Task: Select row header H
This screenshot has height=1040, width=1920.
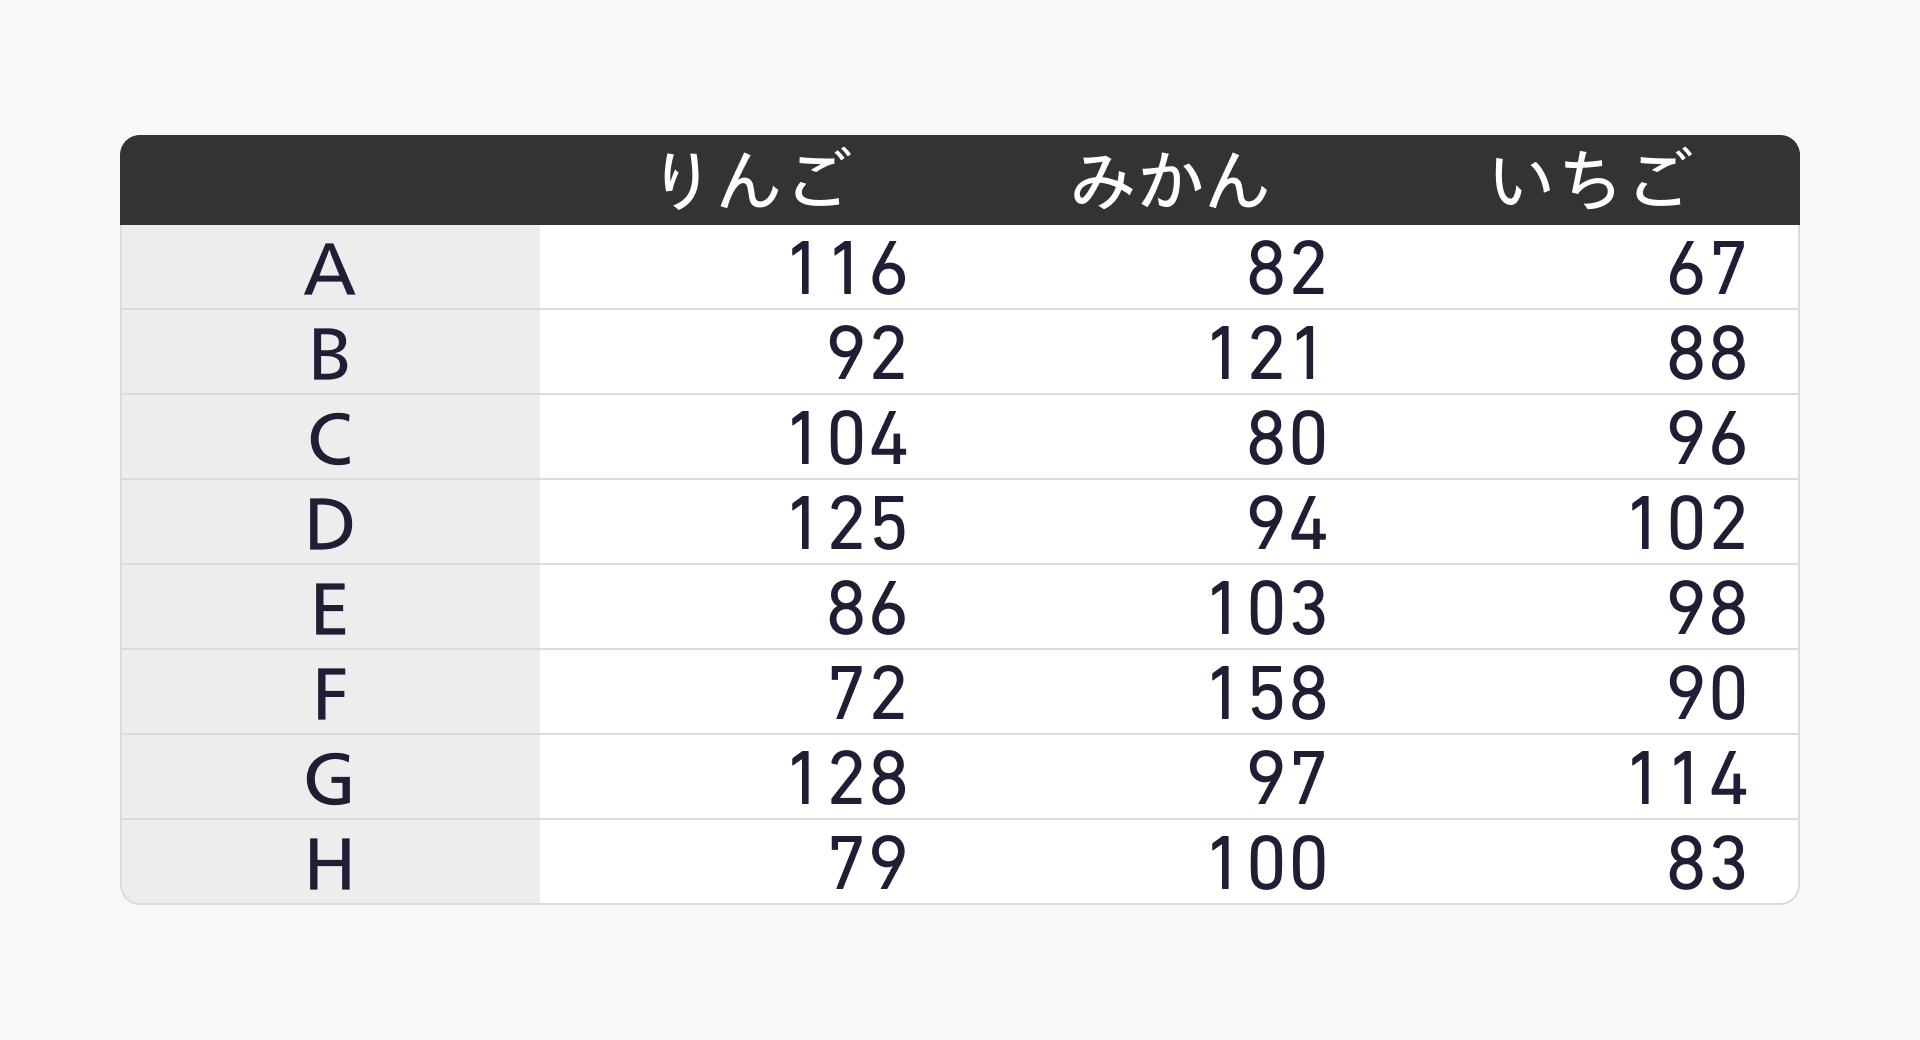Action: [330, 863]
